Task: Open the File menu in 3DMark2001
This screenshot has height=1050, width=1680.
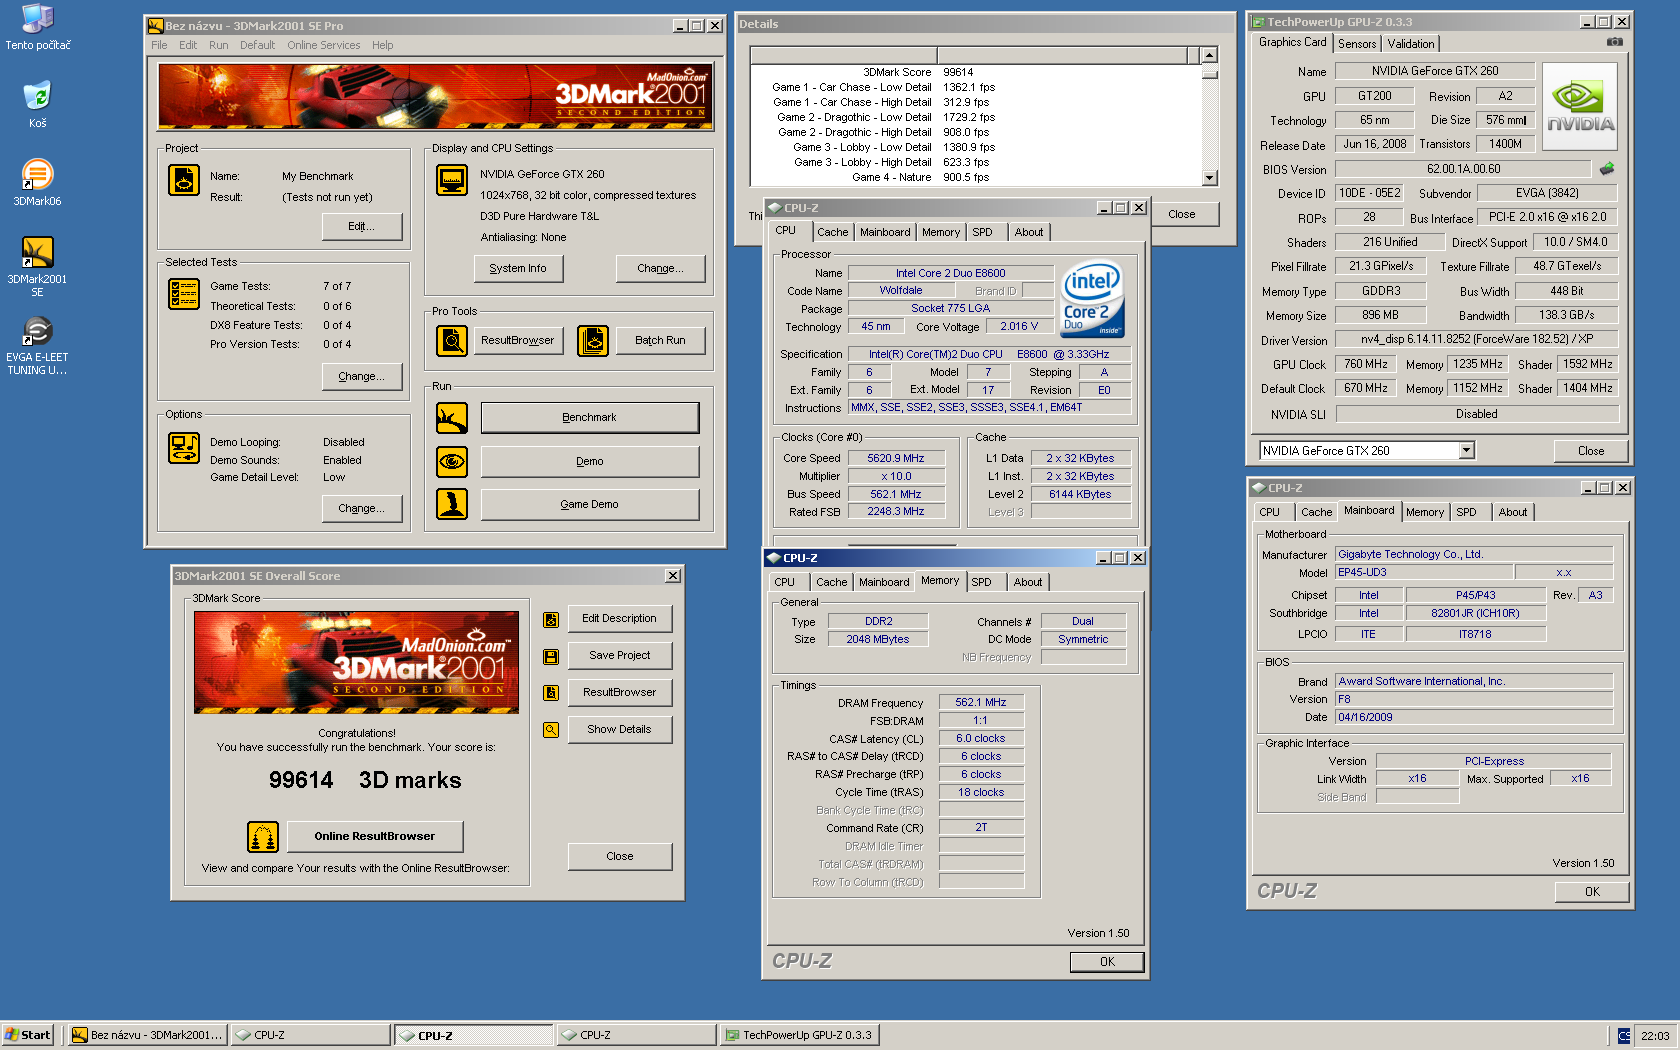Action: [159, 45]
